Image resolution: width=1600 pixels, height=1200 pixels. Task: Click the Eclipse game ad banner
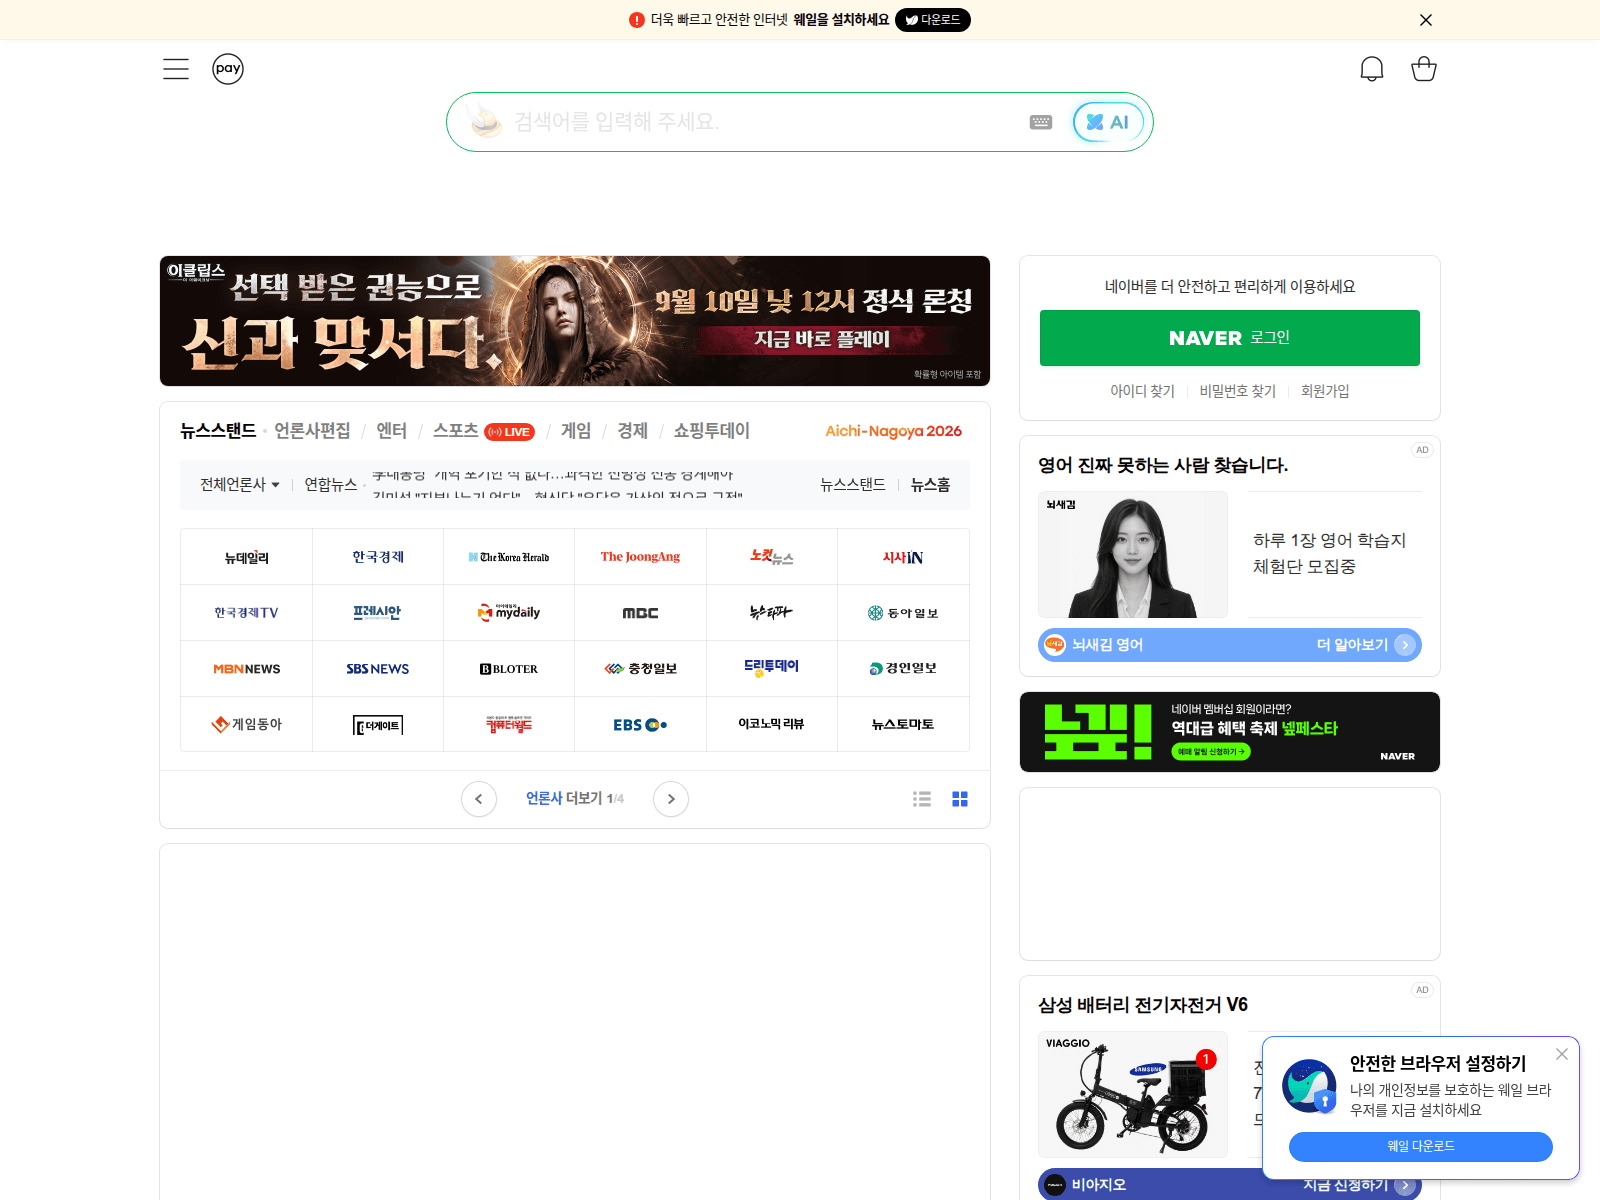click(x=575, y=321)
